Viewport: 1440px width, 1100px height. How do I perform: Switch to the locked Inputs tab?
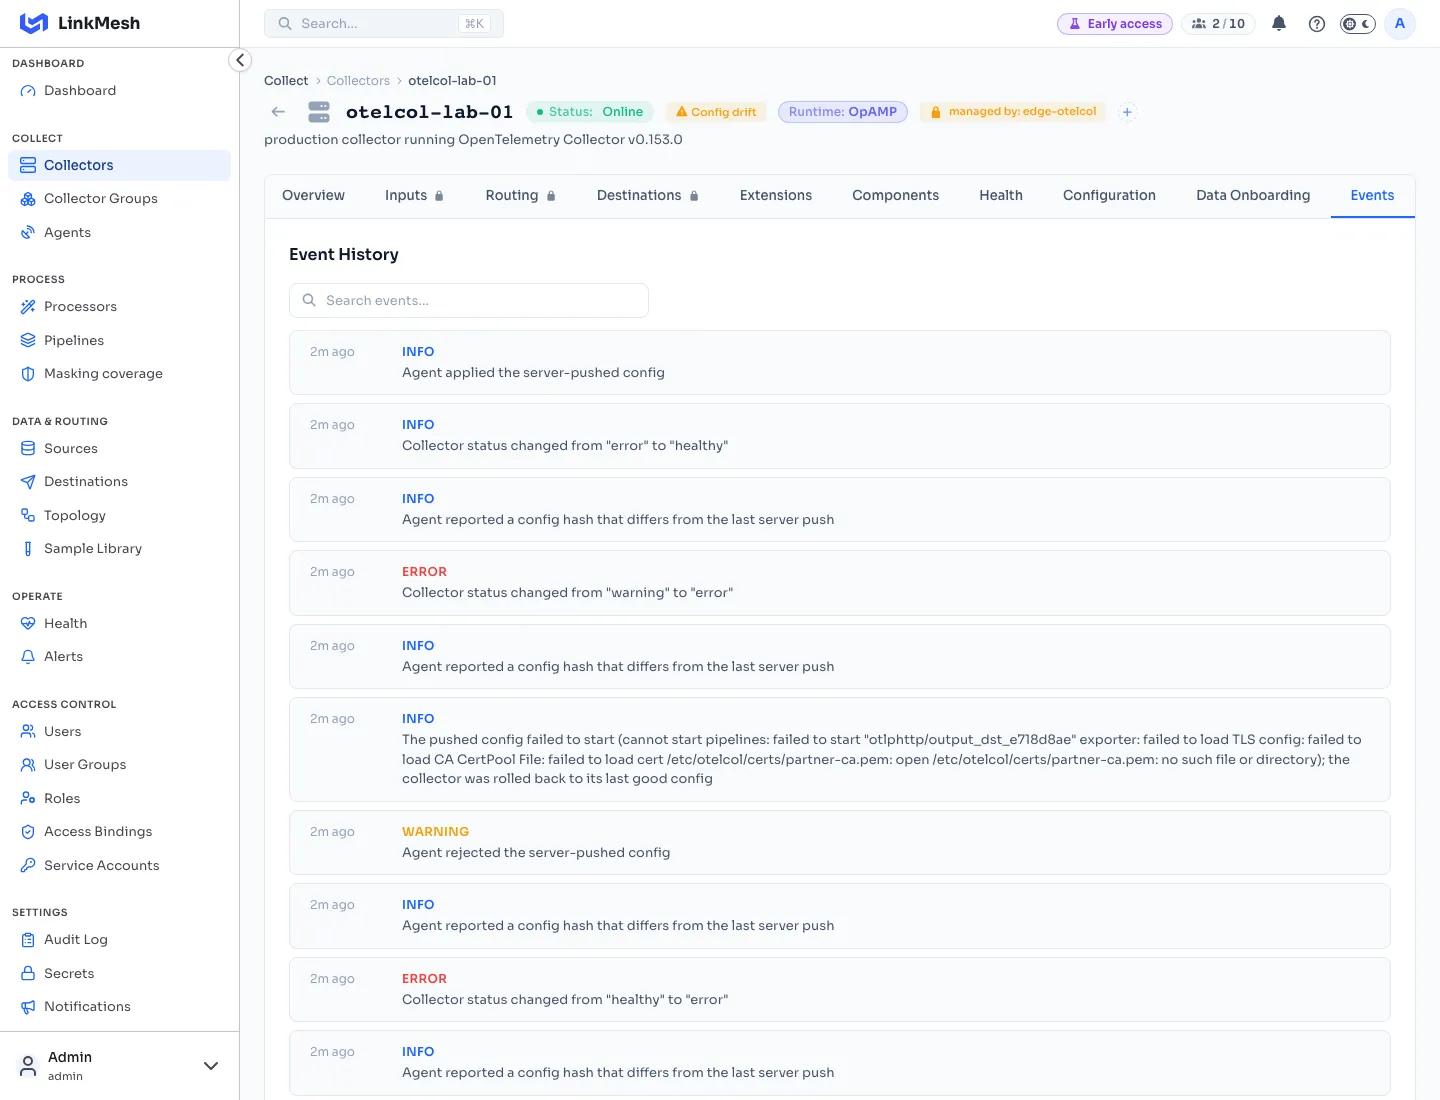414,196
